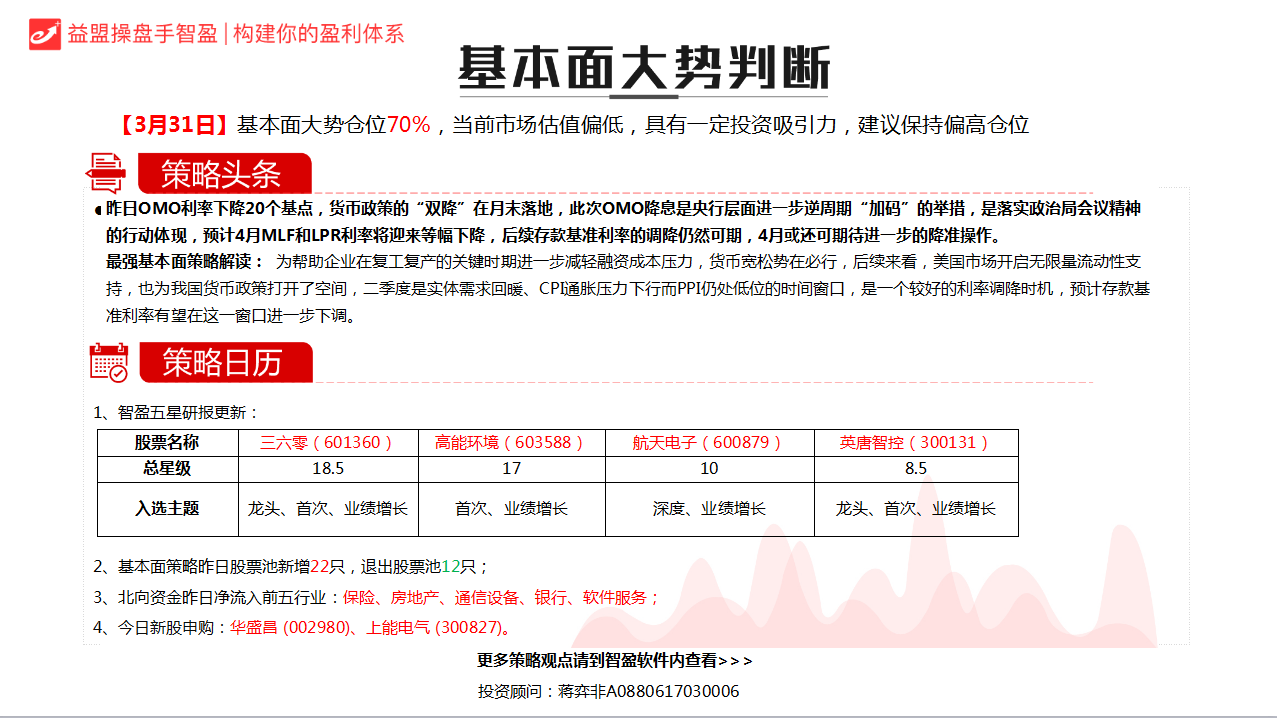The height and width of the screenshot is (718, 1277).
Task: Click stock 三六零（601360）in table
Action: pos(326,442)
